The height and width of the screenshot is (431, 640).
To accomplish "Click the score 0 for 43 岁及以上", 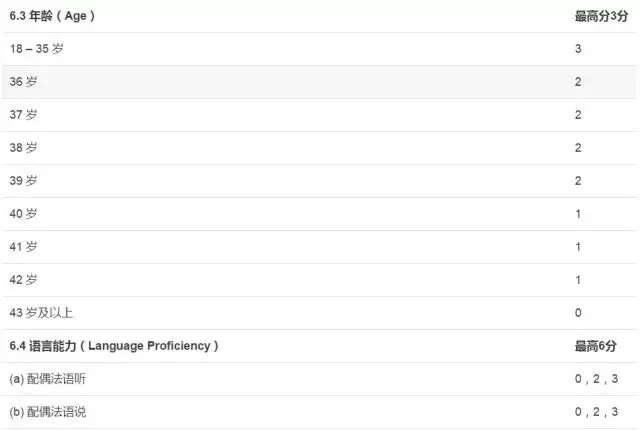I will 578,313.
